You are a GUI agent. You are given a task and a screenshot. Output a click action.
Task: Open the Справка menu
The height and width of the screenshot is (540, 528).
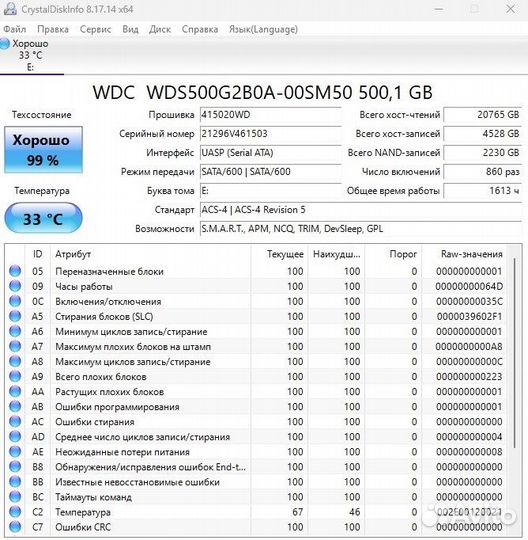pos(200,29)
